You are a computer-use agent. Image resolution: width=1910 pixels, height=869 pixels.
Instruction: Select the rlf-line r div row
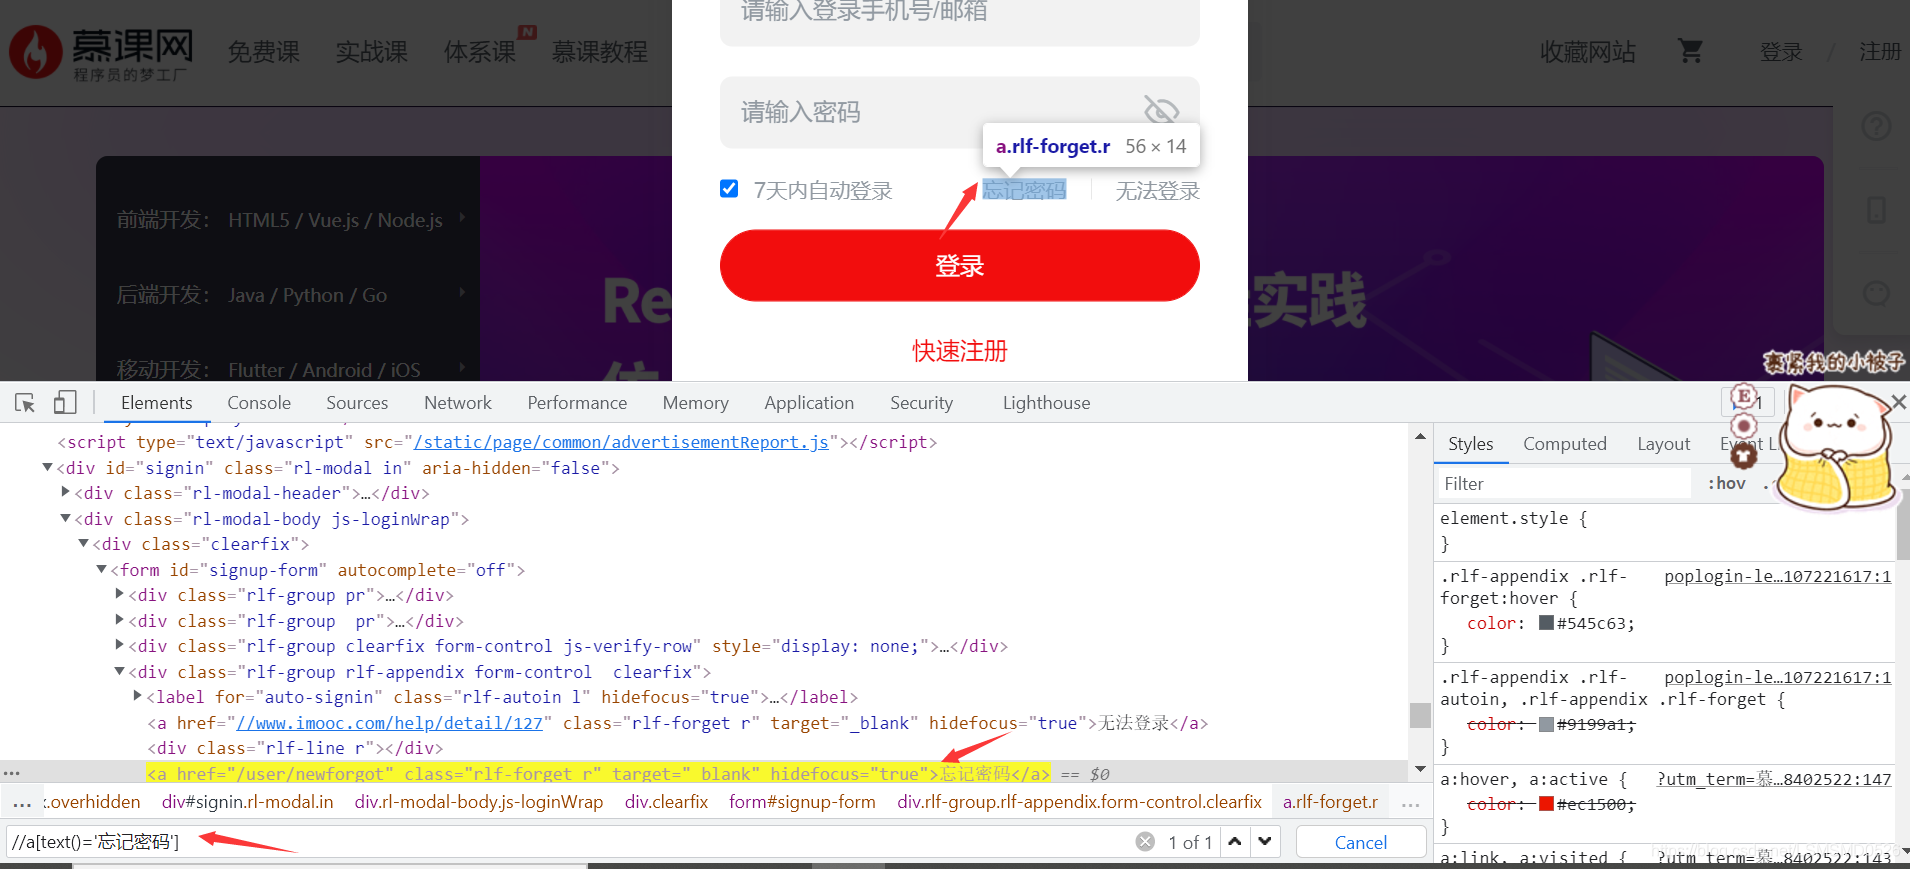point(296,748)
